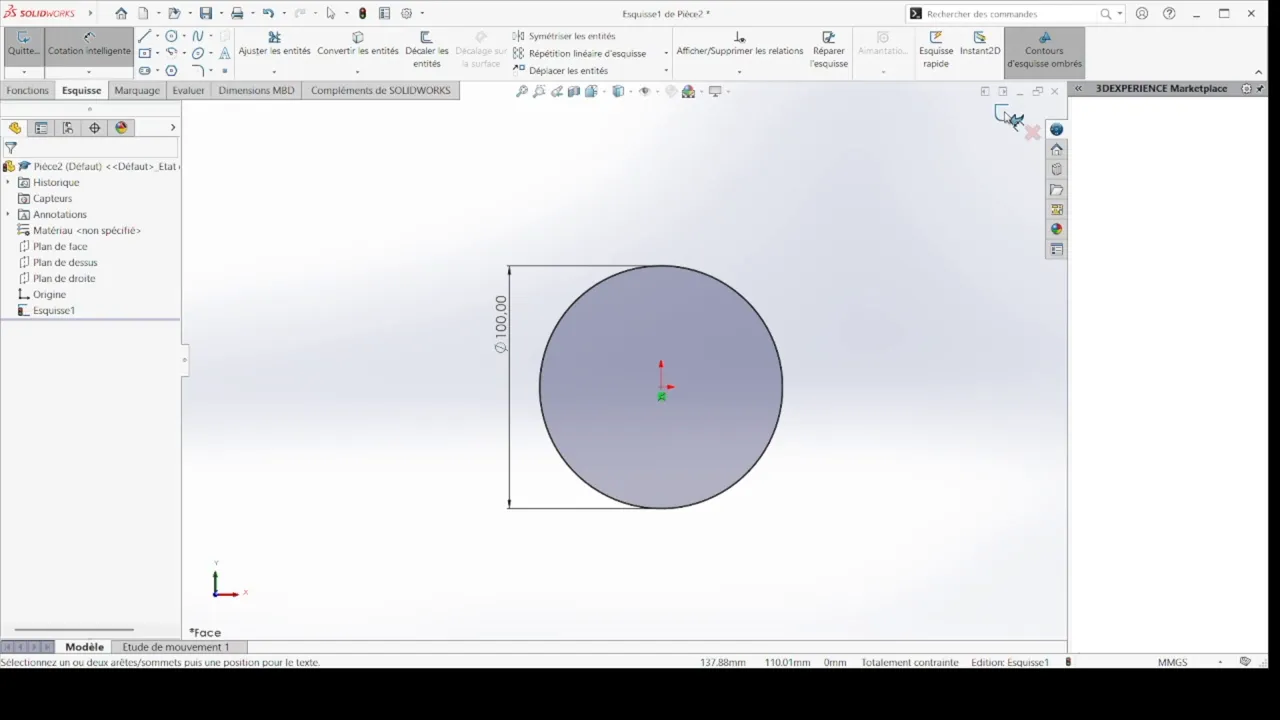Image resolution: width=1280 pixels, height=720 pixels.
Task: Expand the Historique tree node
Action: [8, 182]
